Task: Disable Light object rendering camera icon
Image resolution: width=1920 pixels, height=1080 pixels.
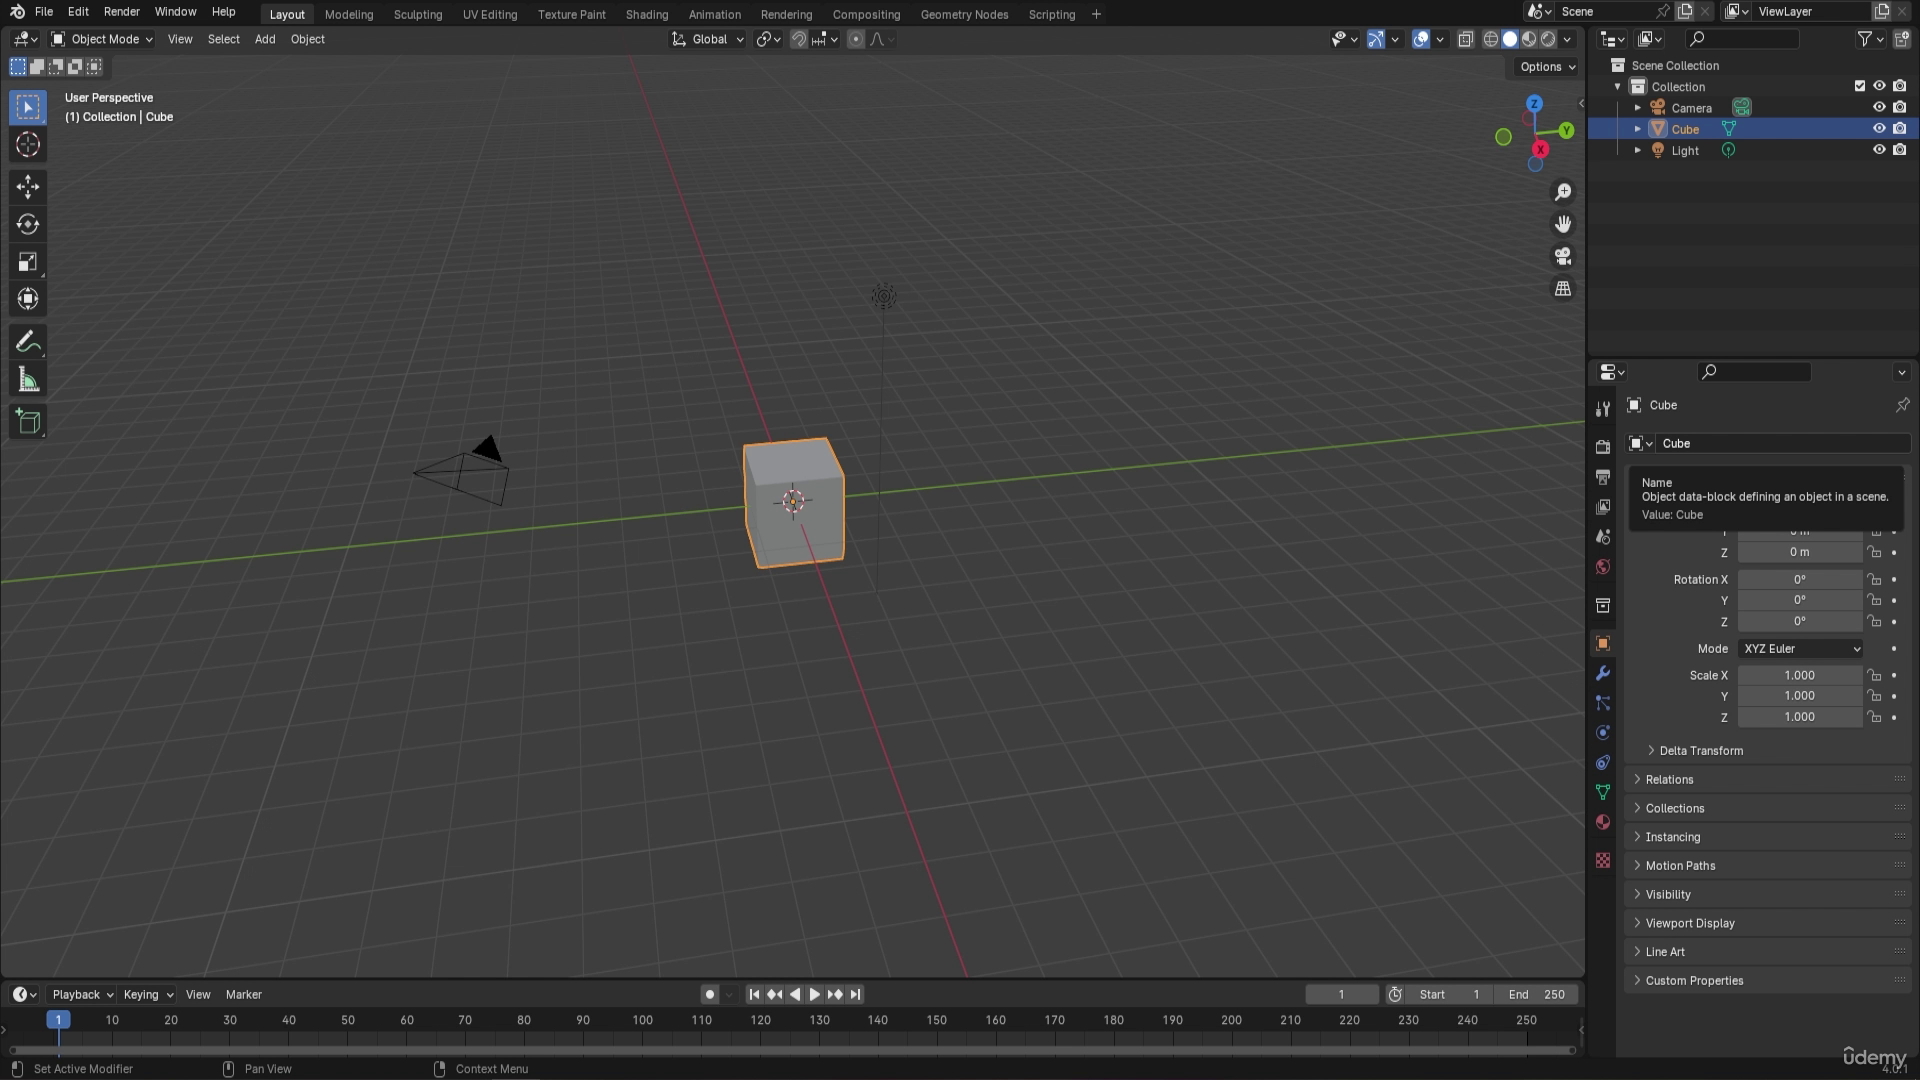Action: pyautogui.click(x=1899, y=150)
